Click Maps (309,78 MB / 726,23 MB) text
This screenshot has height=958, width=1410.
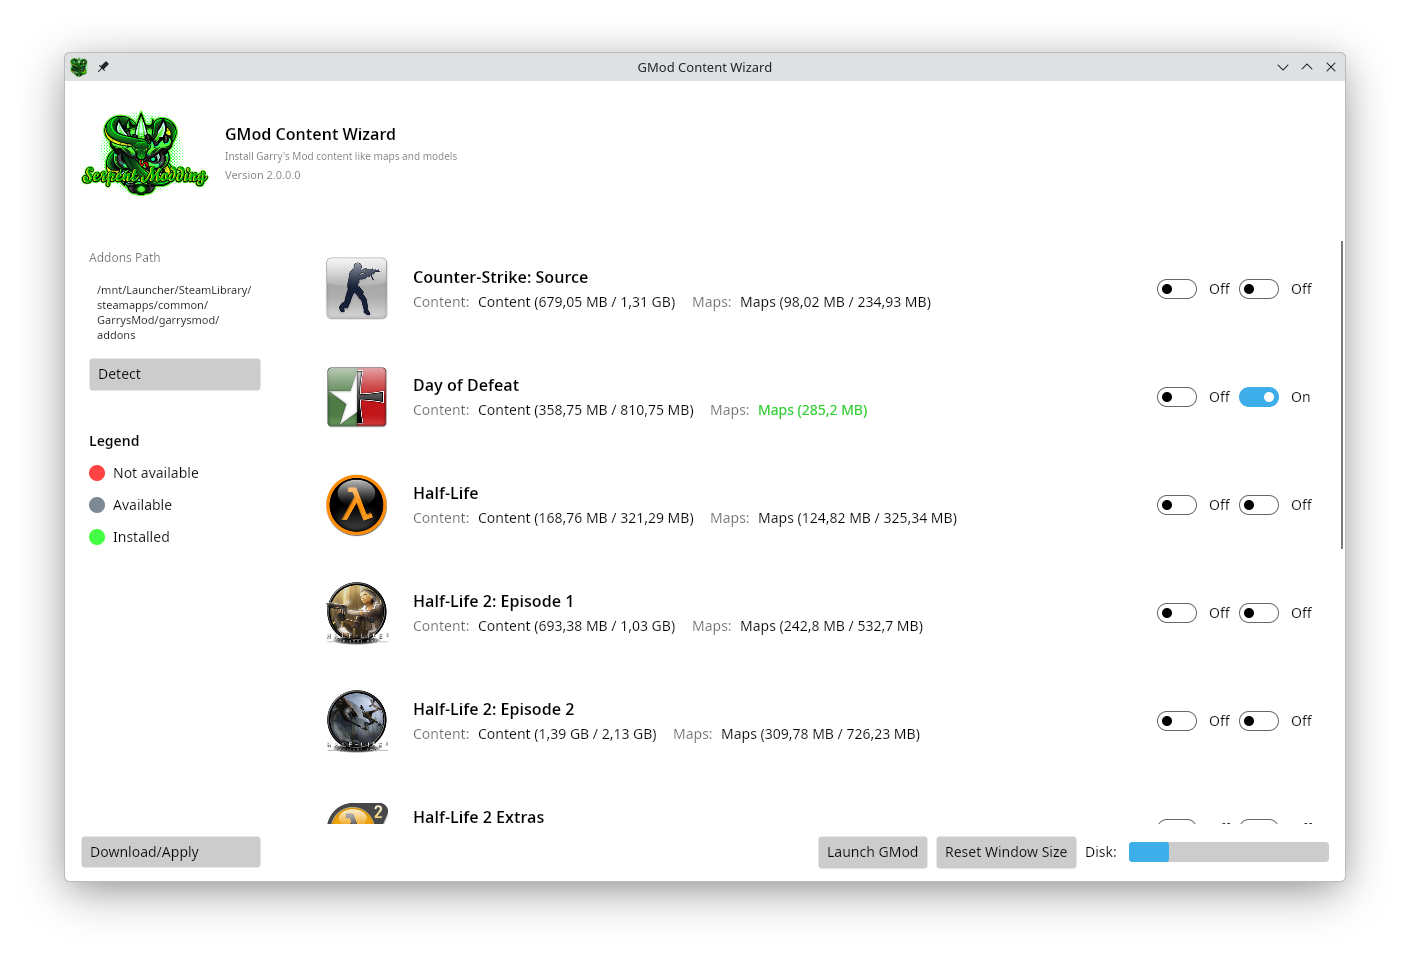click(x=821, y=734)
